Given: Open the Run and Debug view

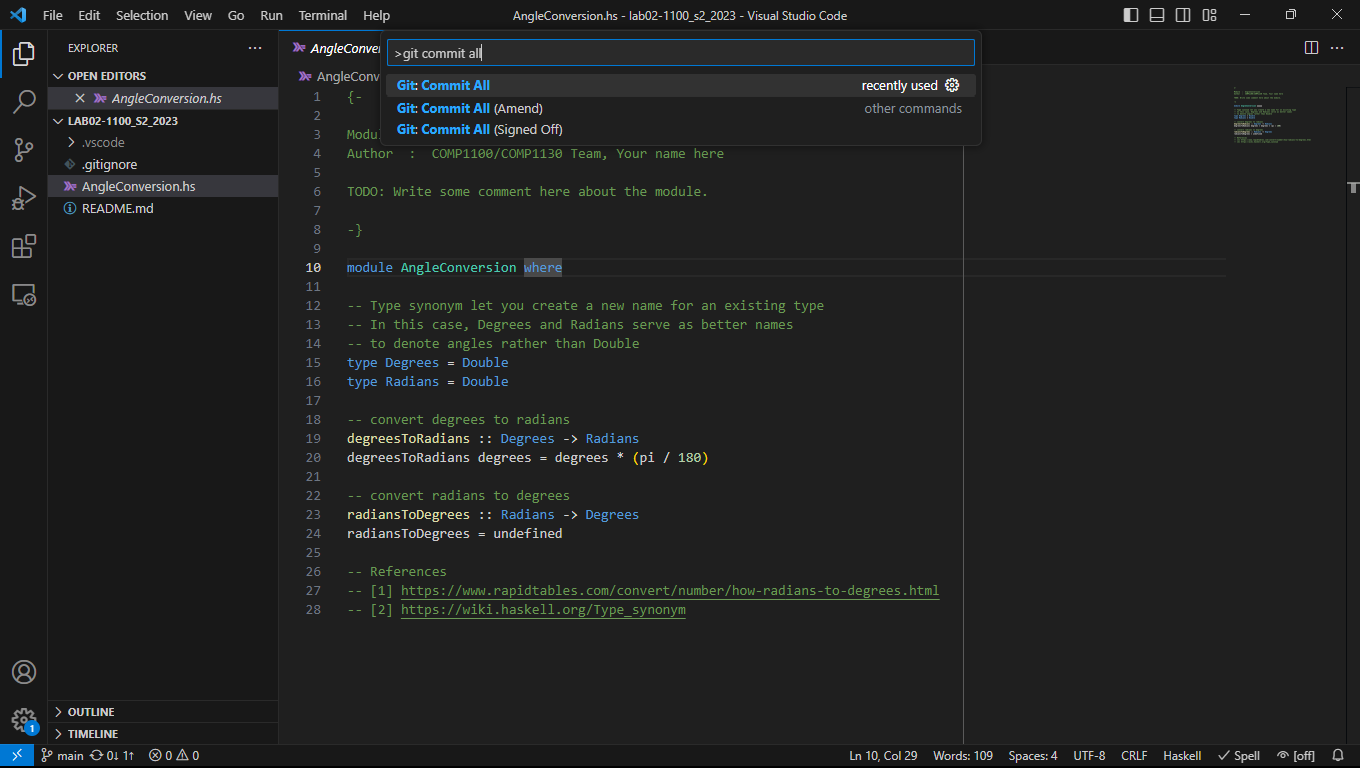Looking at the screenshot, I should point(24,198).
